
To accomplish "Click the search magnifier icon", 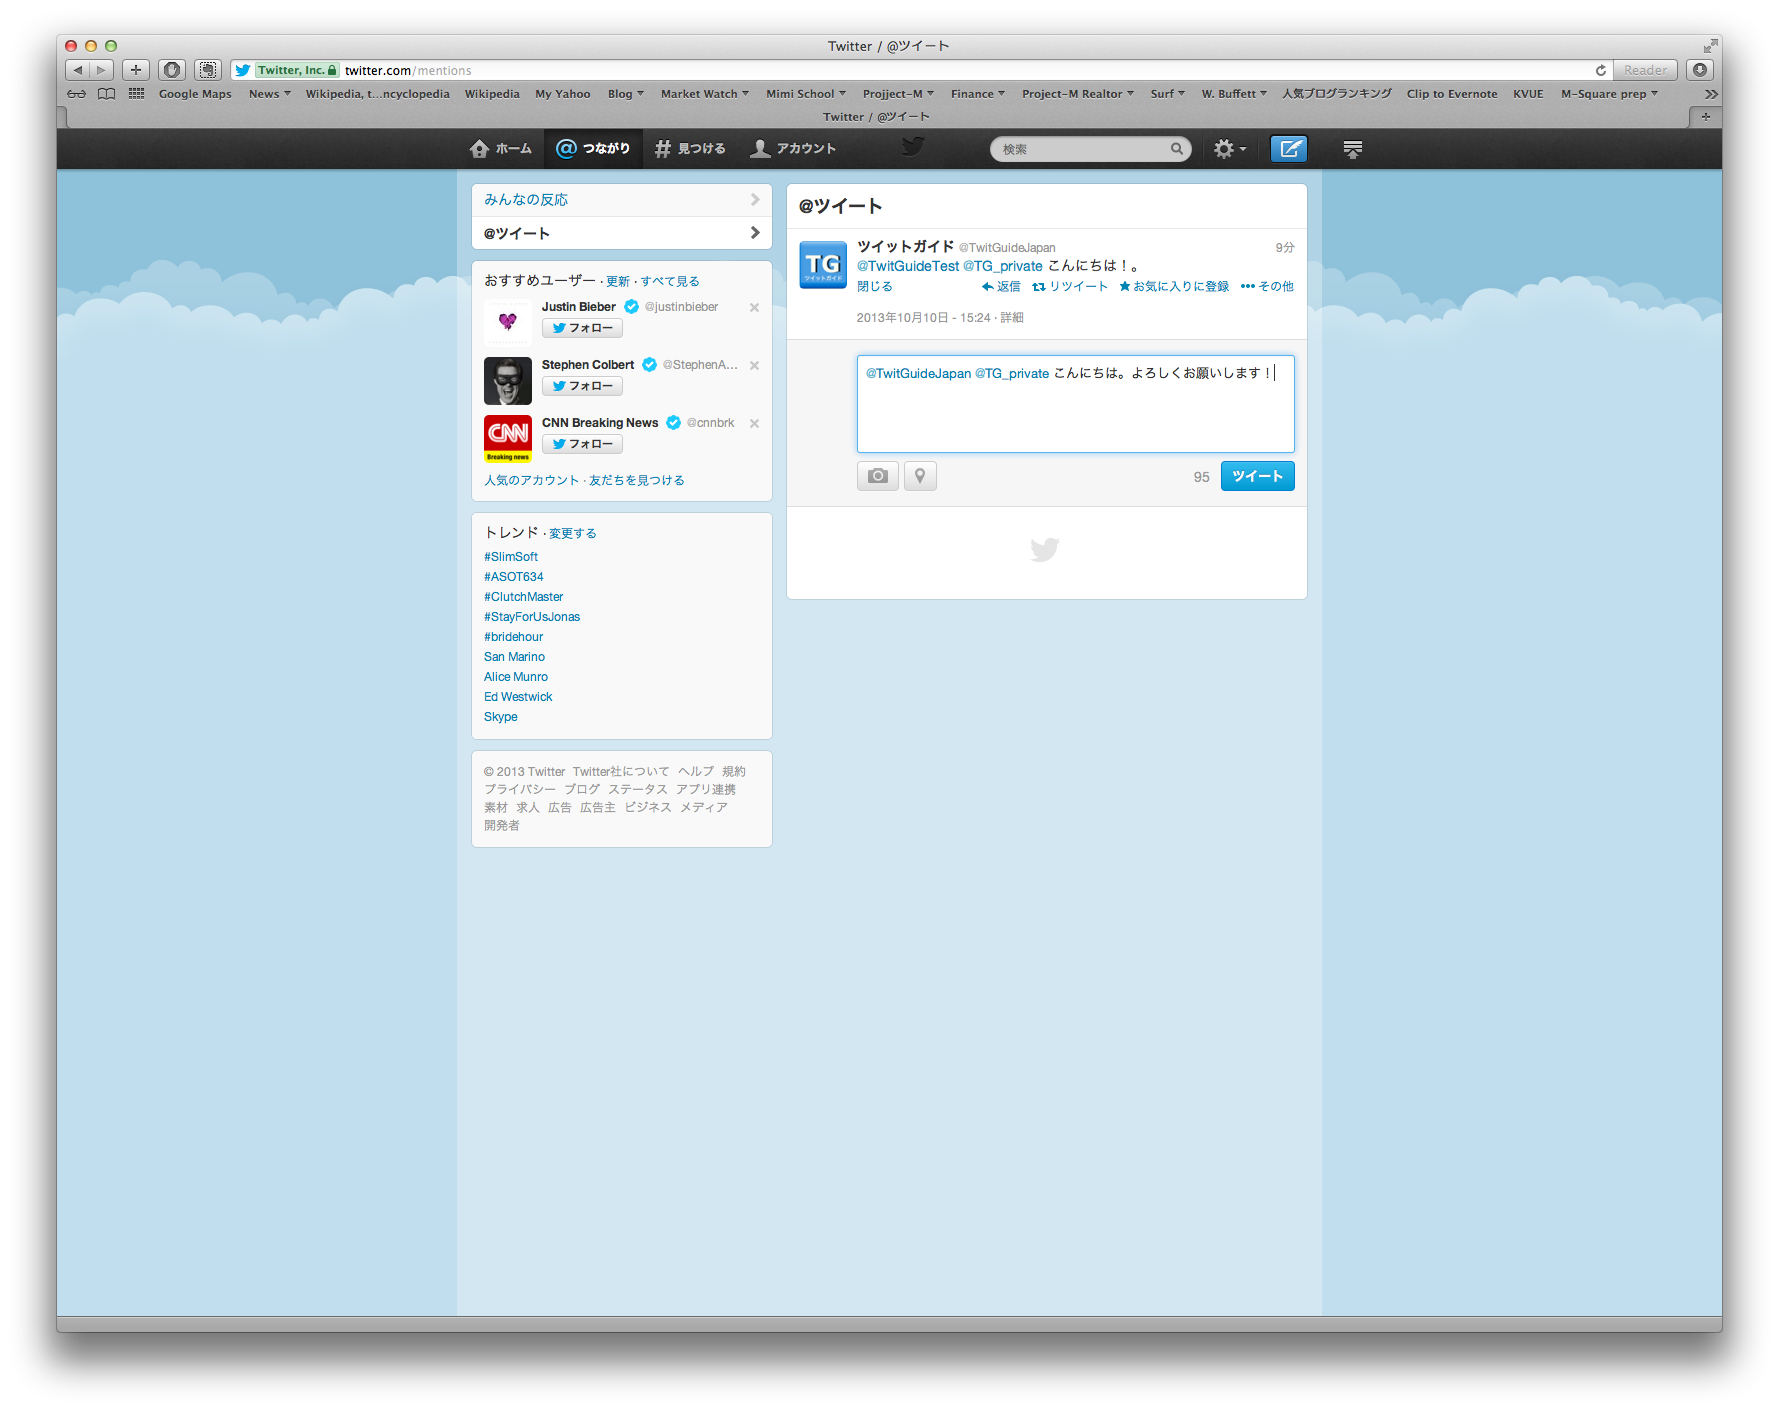I will click(x=1177, y=149).
